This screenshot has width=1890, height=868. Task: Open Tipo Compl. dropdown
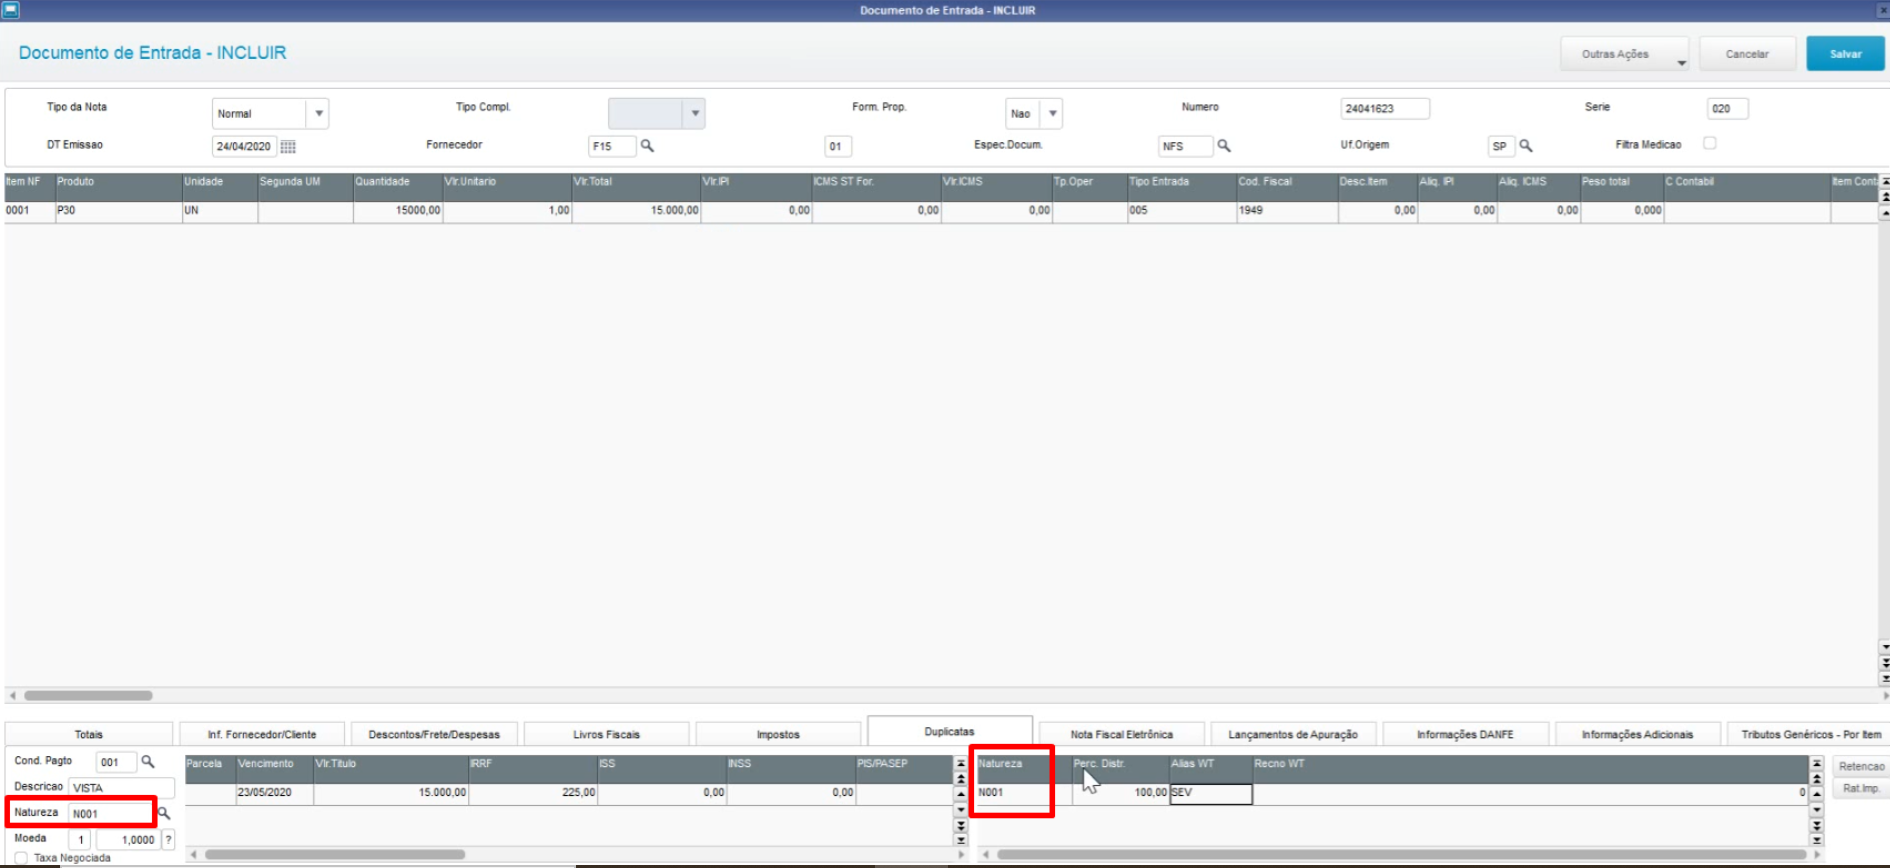(x=695, y=113)
